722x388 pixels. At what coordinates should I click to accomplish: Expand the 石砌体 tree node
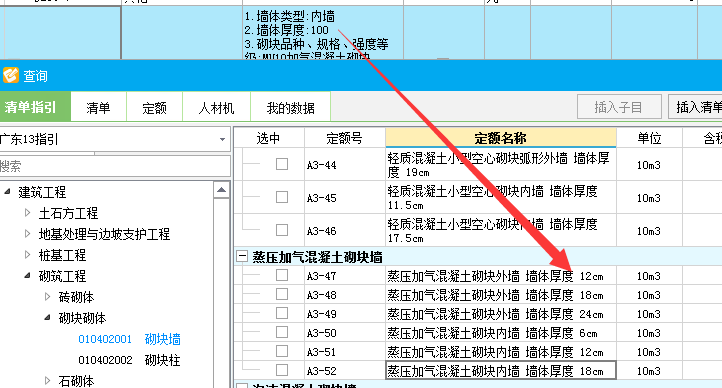(x=47, y=381)
